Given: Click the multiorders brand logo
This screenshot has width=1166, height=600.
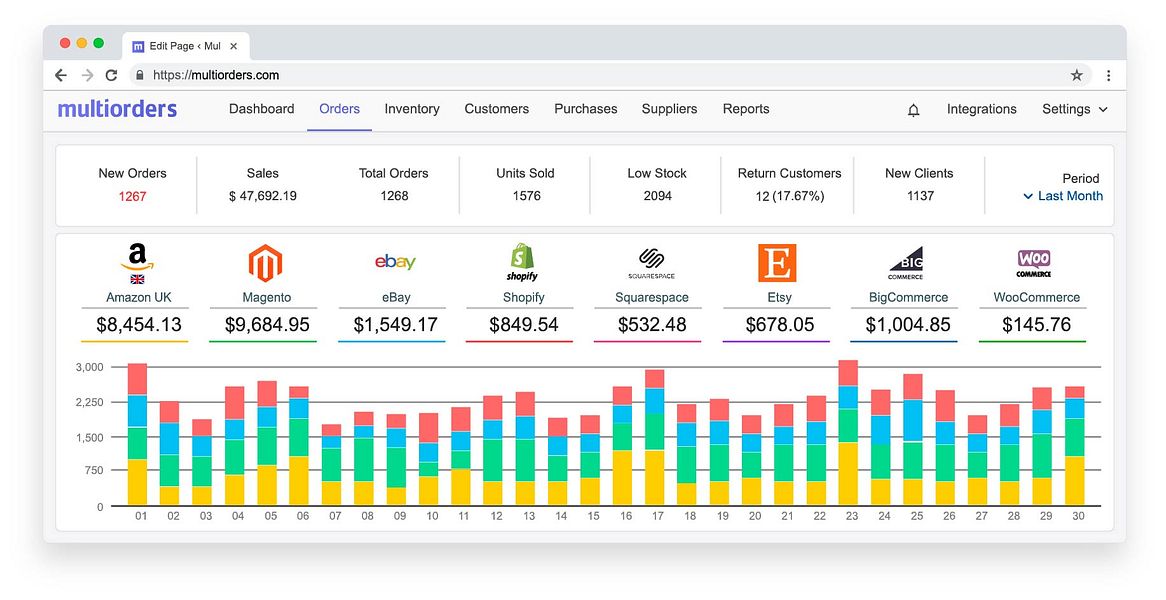Looking at the screenshot, I should click(x=117, y=109).
